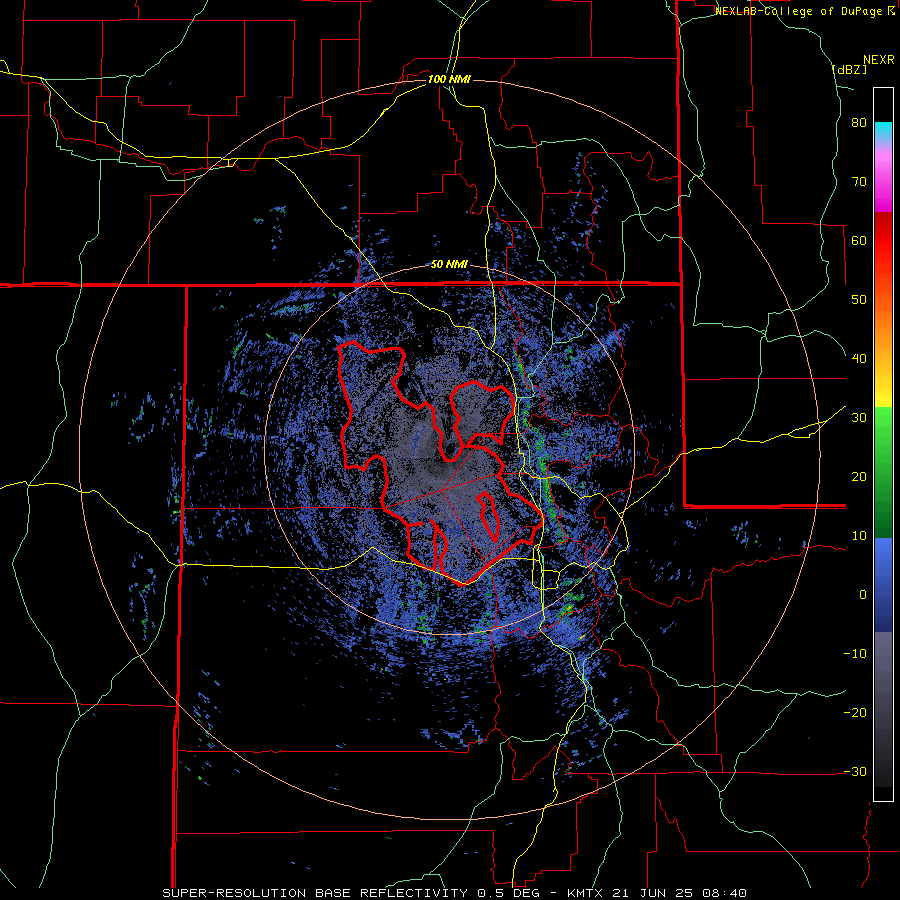The image size is (900, 900).
Task: Click the 0 value on the dBZ scale
Action: pyautogui.click(x=863, y=595)
